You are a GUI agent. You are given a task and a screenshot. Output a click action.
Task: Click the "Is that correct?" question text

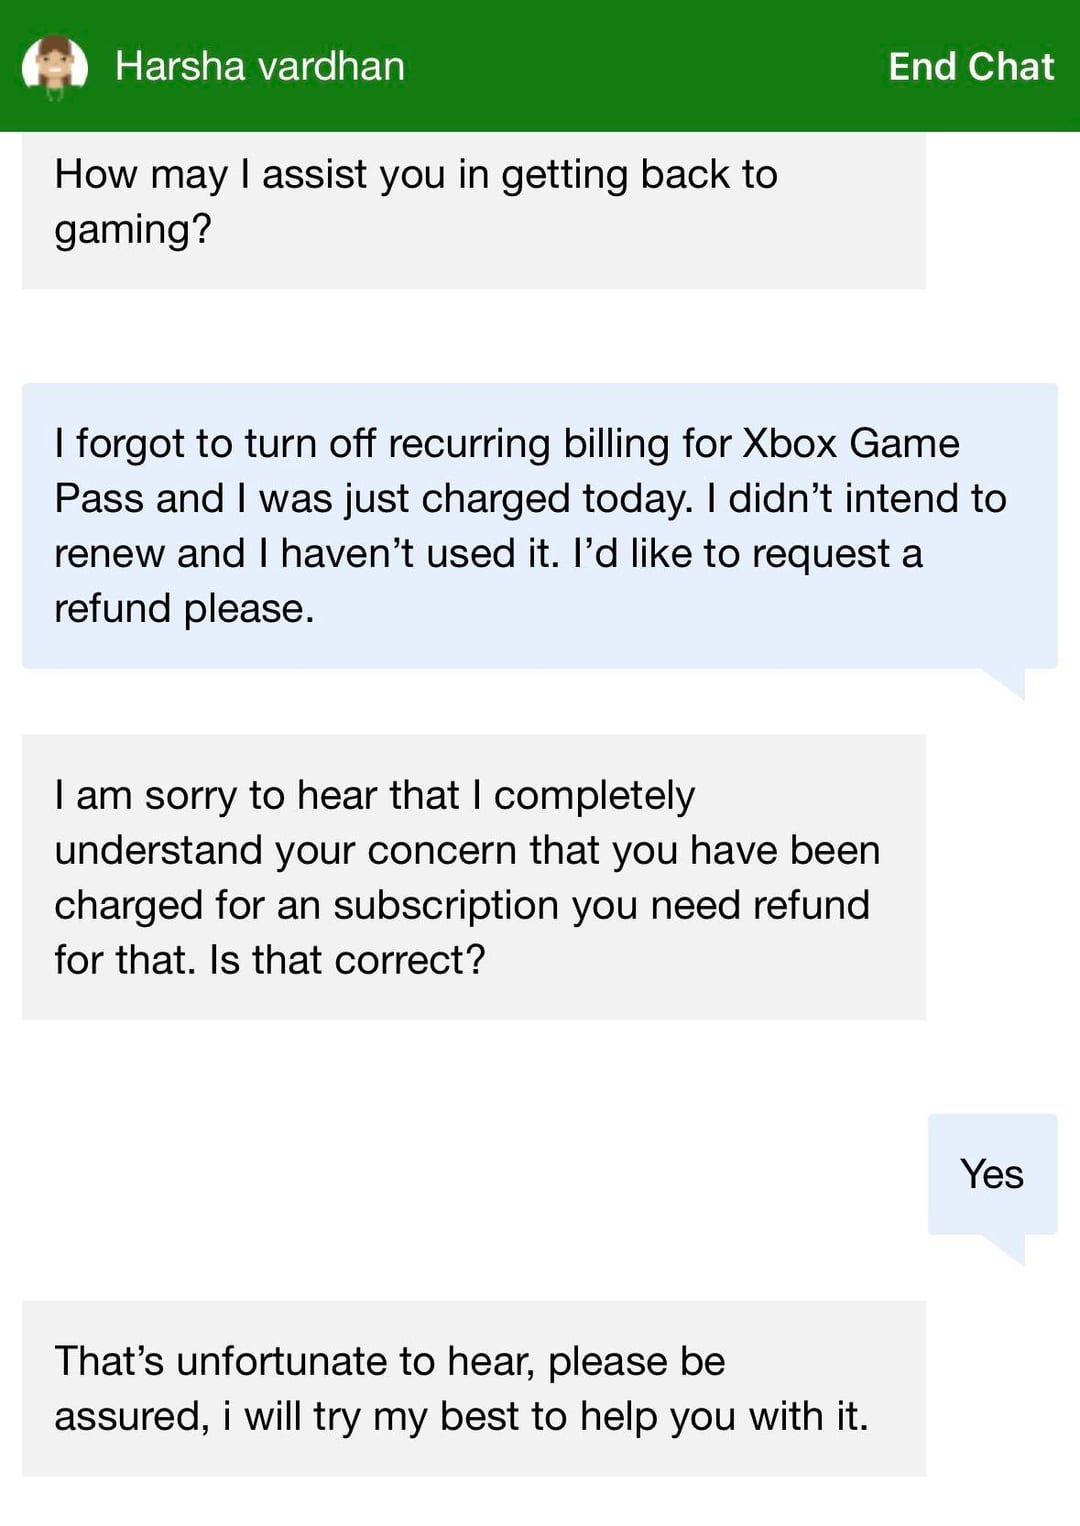[x=347, y=961]
